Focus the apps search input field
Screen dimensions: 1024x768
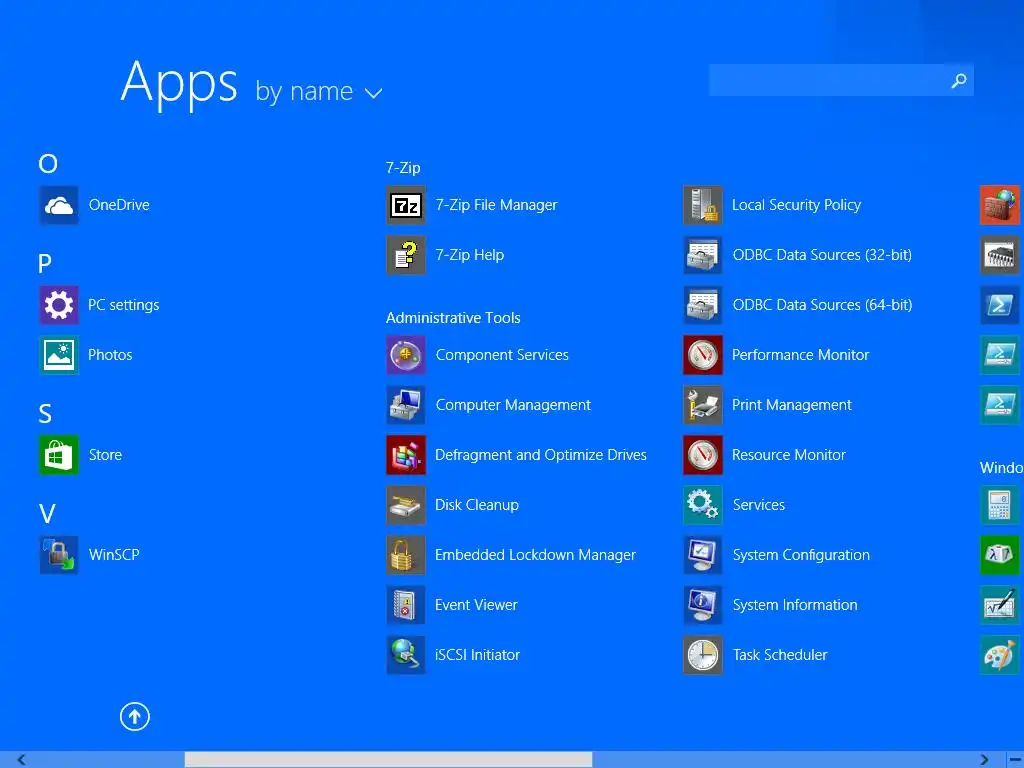click(841, 80)
